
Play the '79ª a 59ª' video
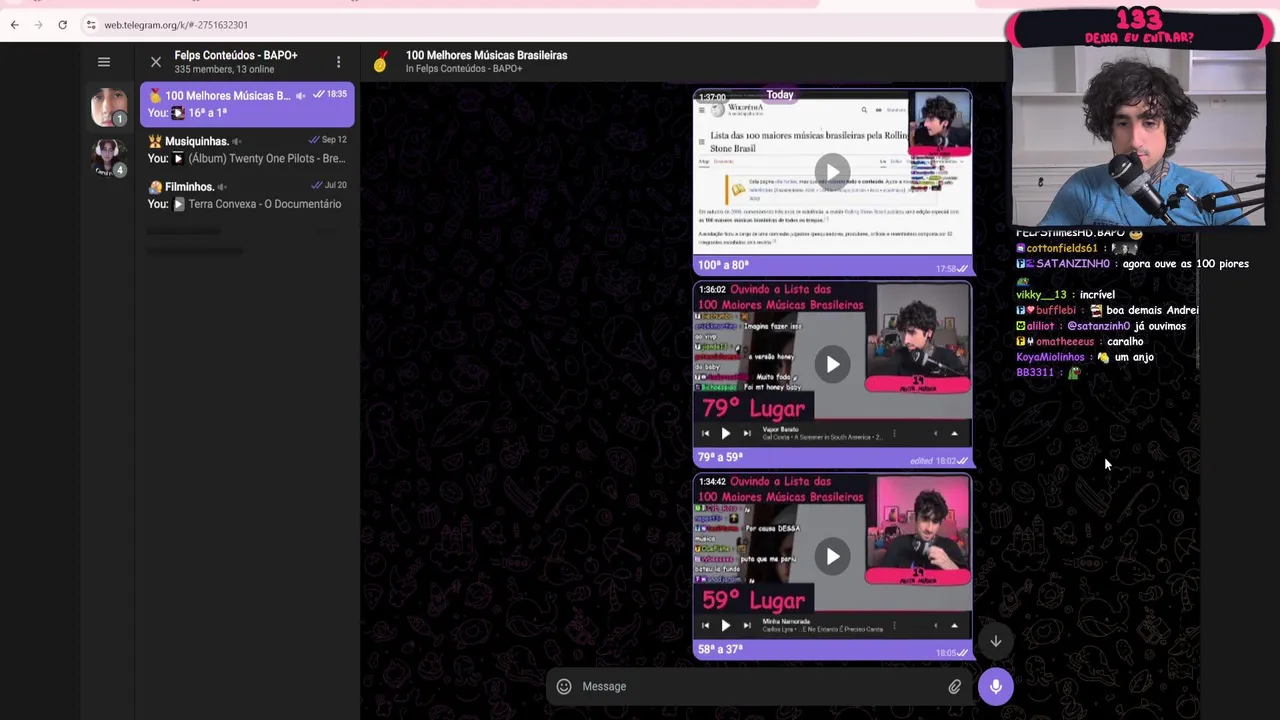coord(832,364)
